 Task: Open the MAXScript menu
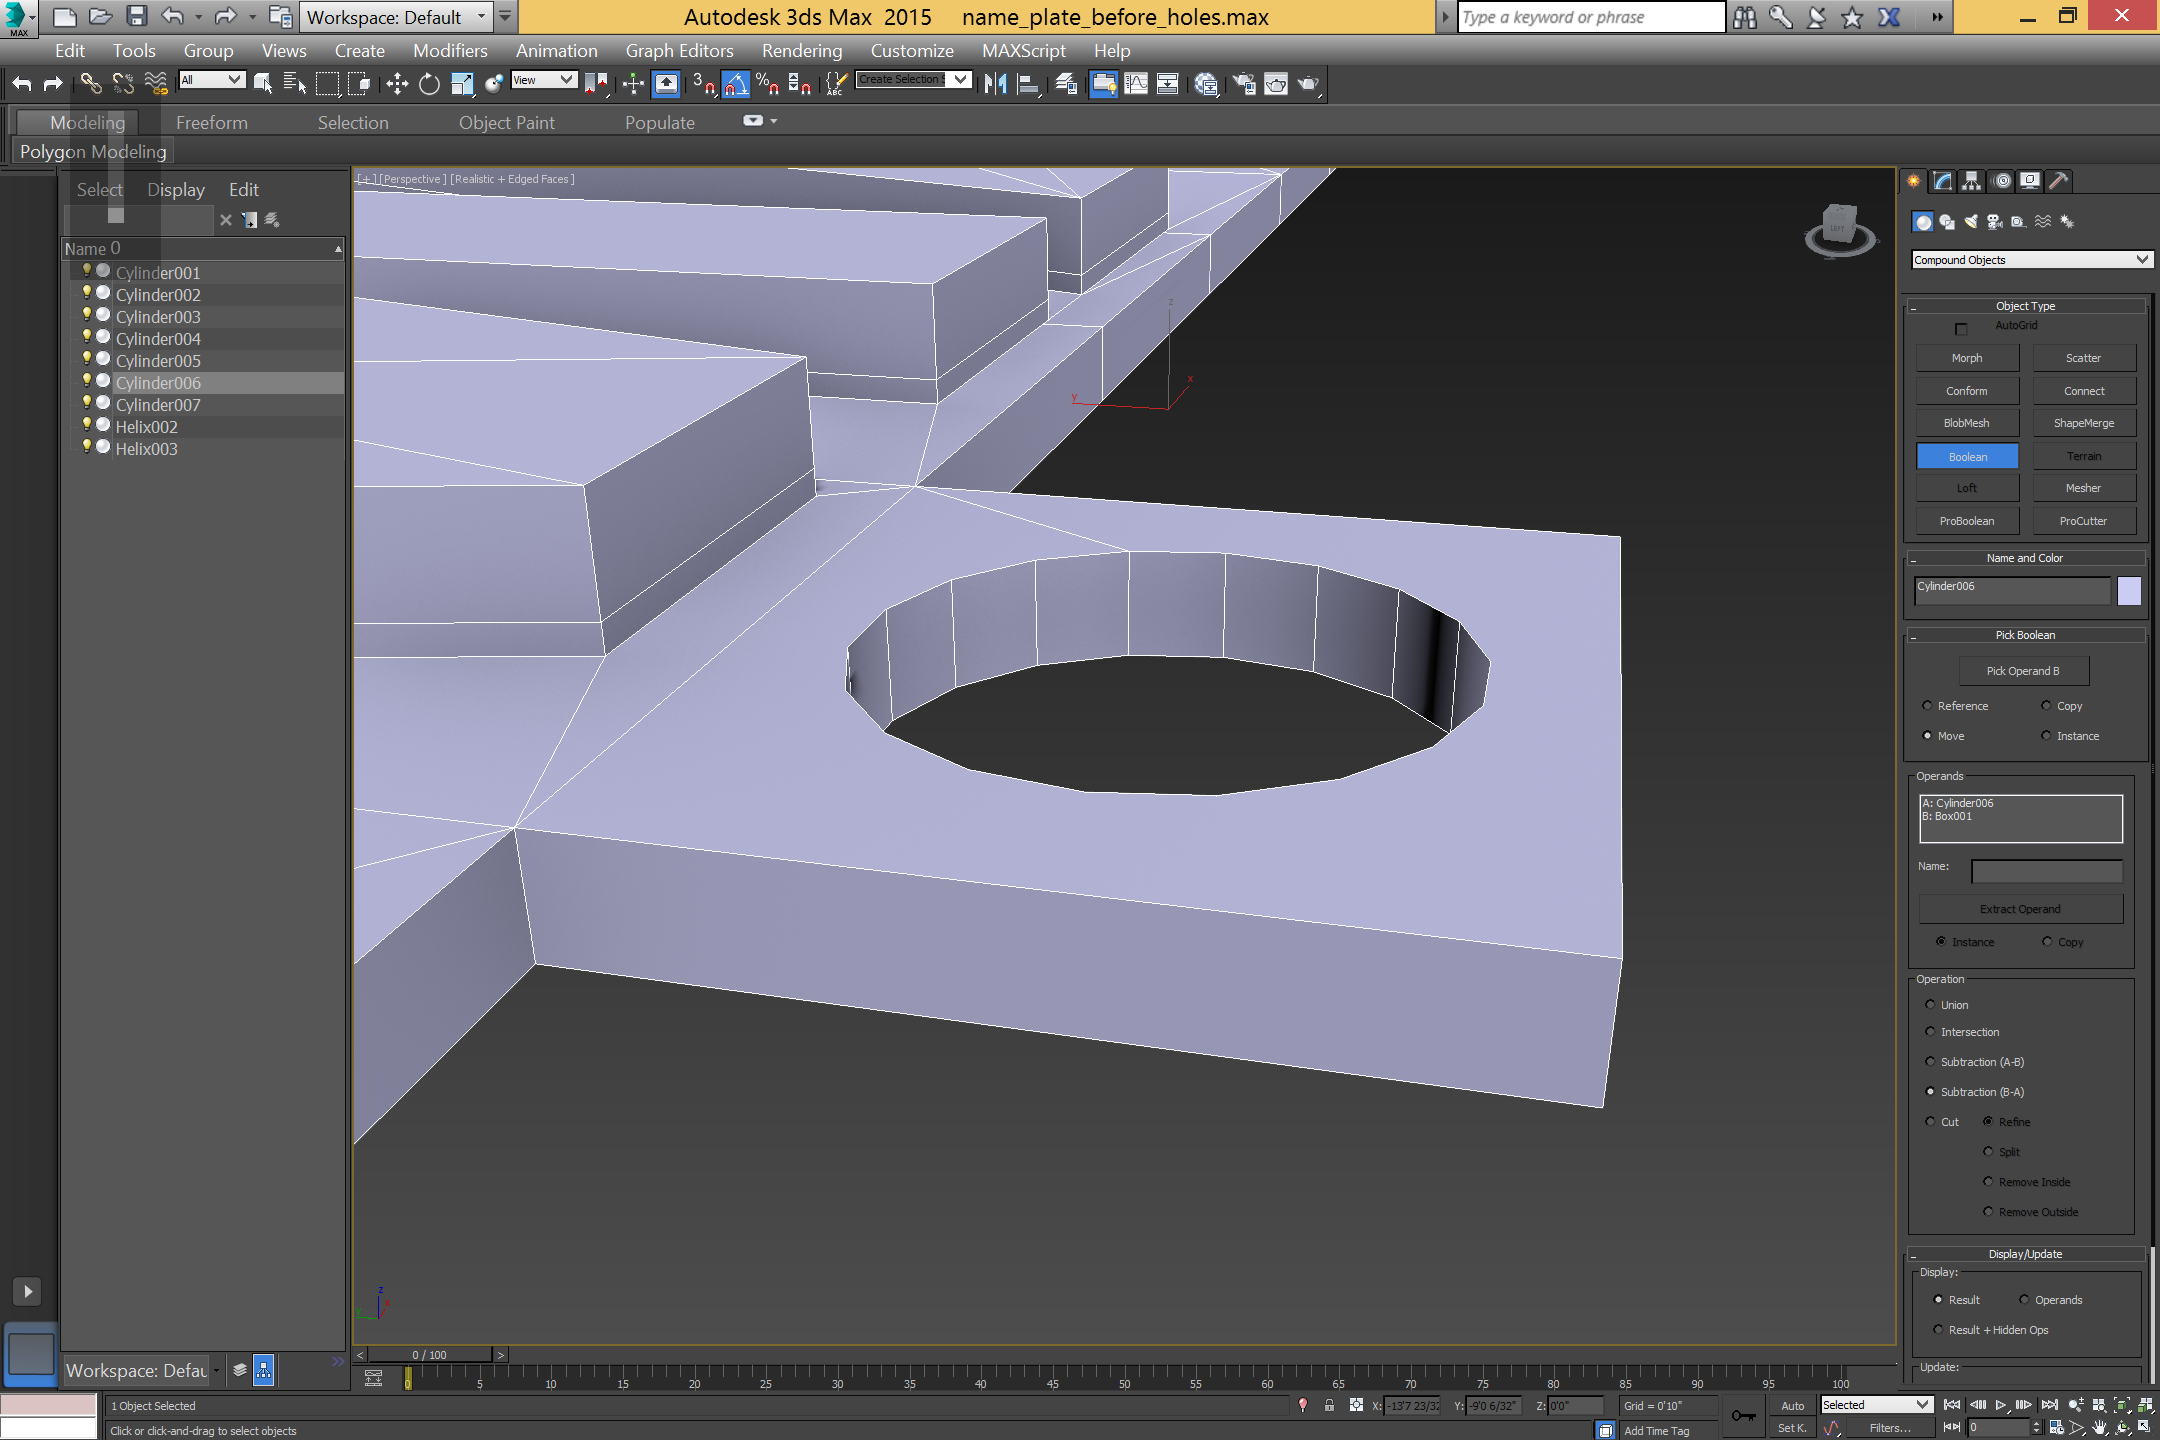[1023, 51]
